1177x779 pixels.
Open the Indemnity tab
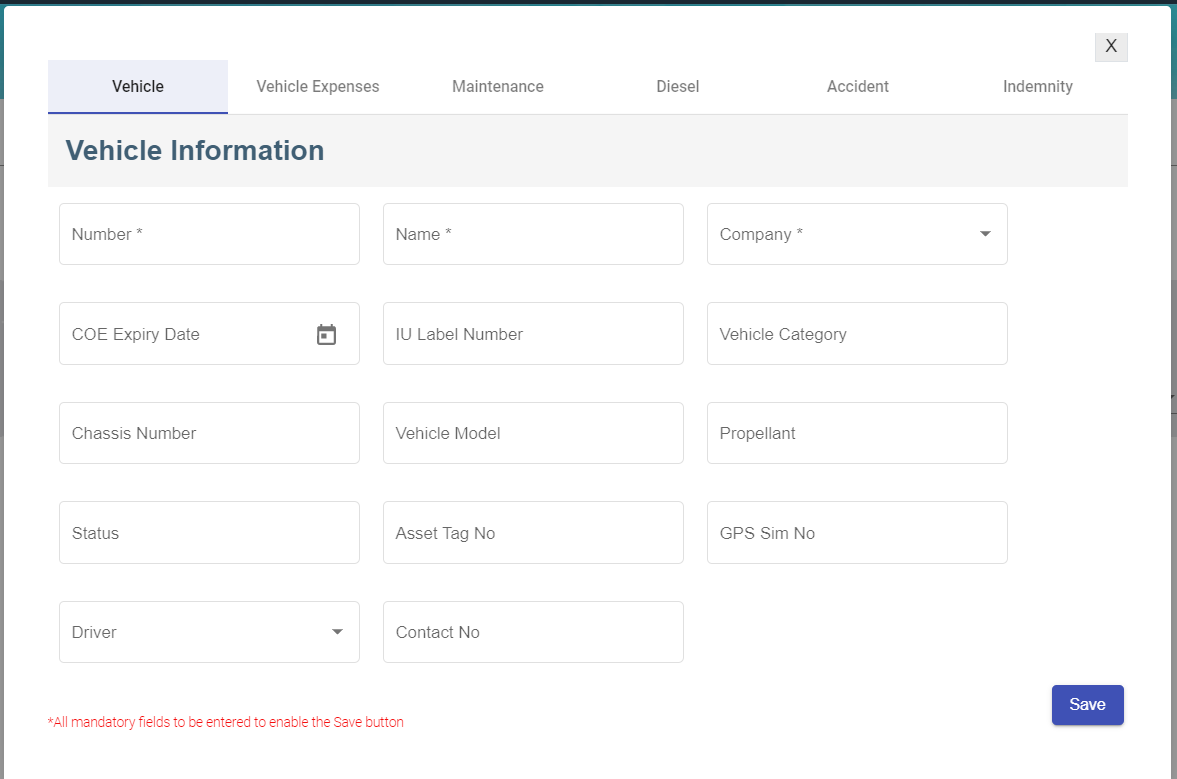point(1038,87)
